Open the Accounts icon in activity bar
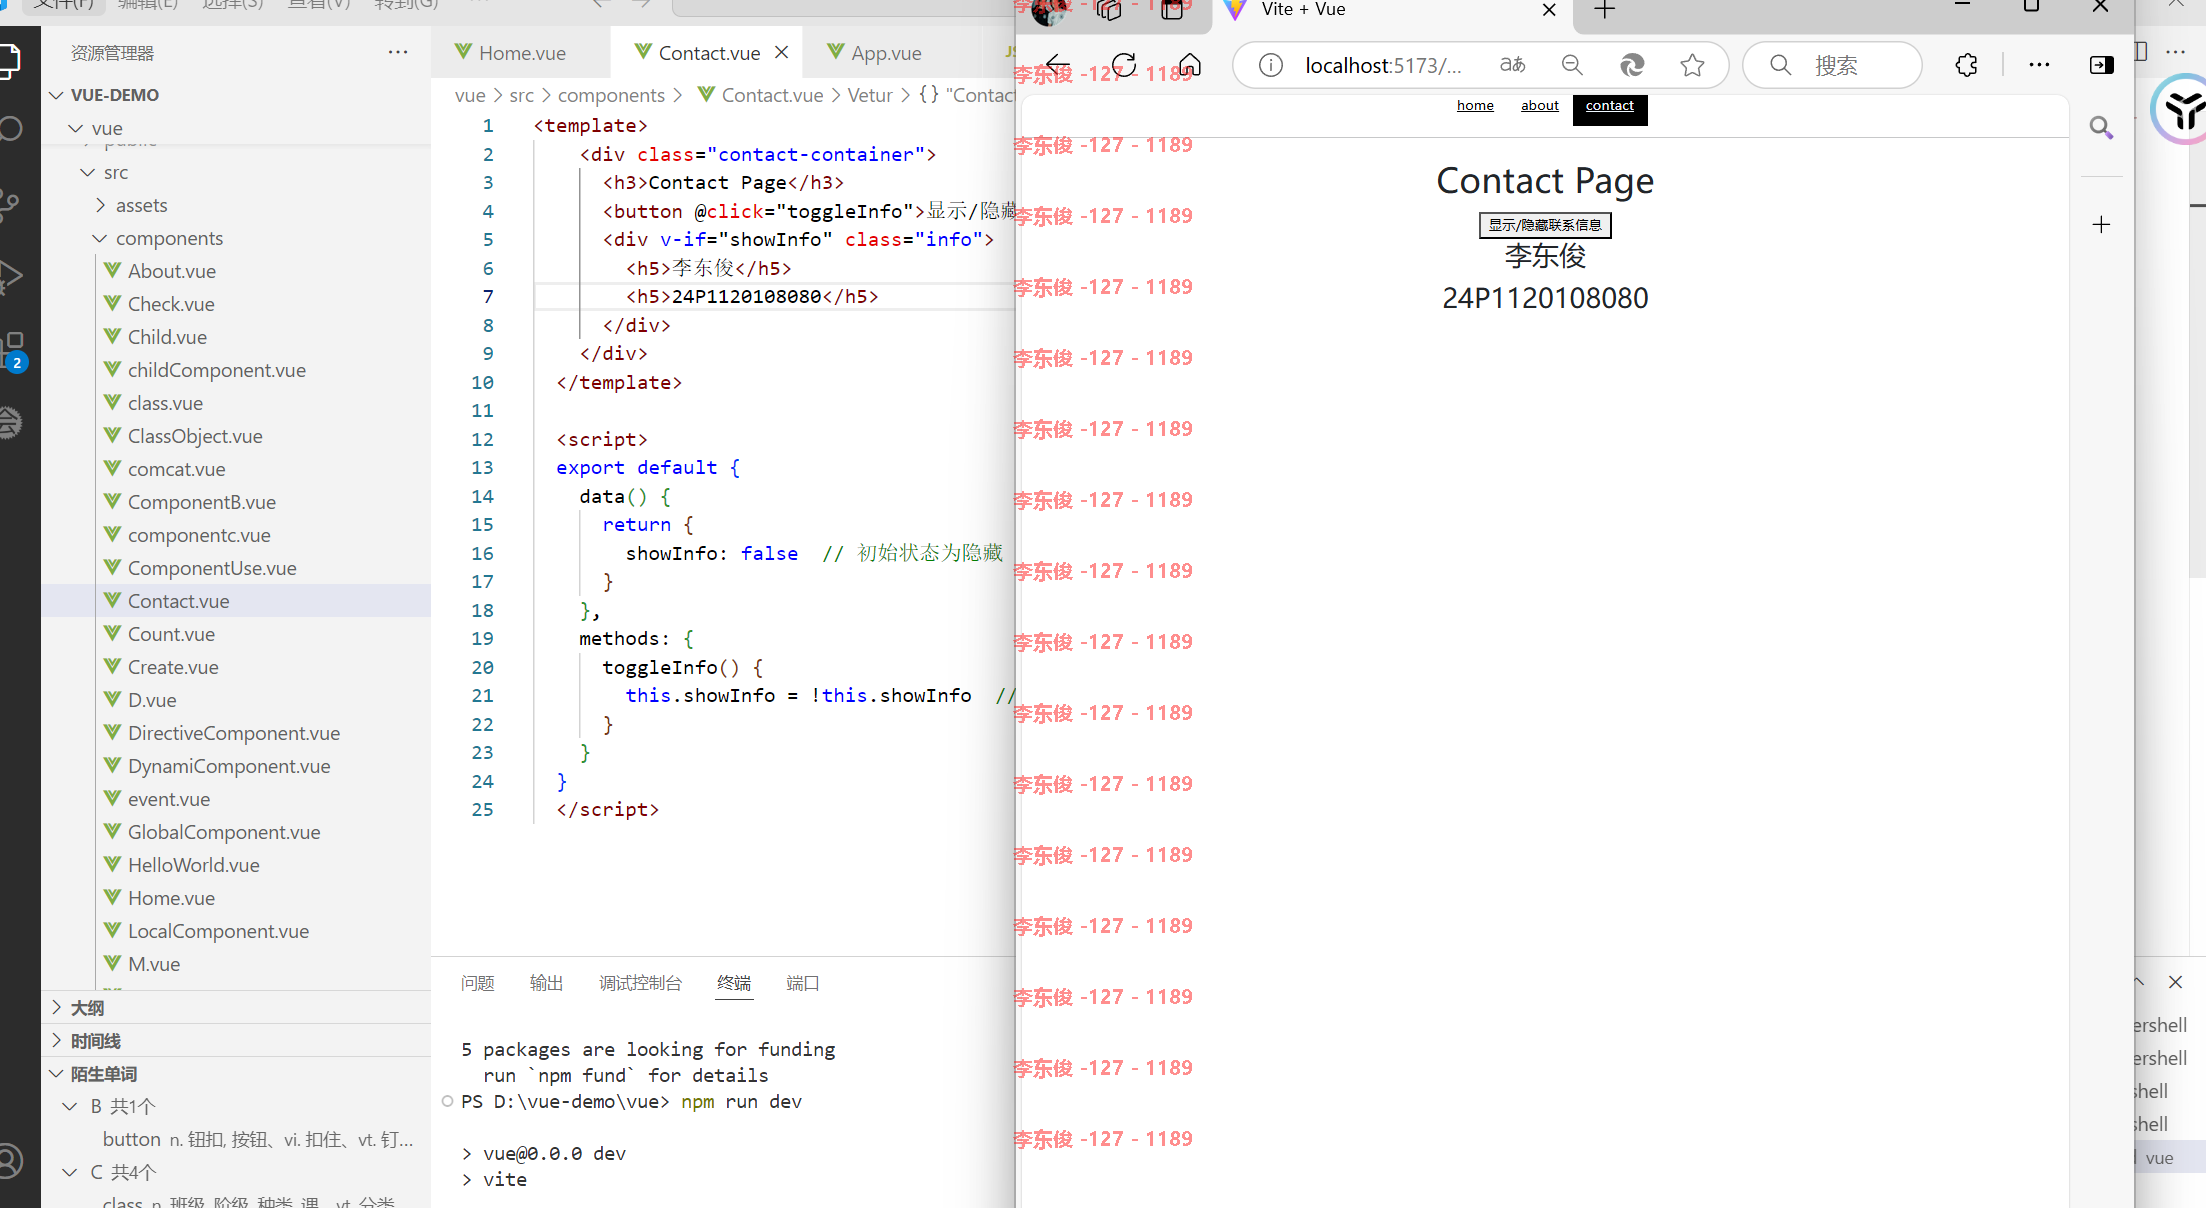Image resolution: width=2206 pixels, height=1208 pixels. click(x=9, y=1162)
